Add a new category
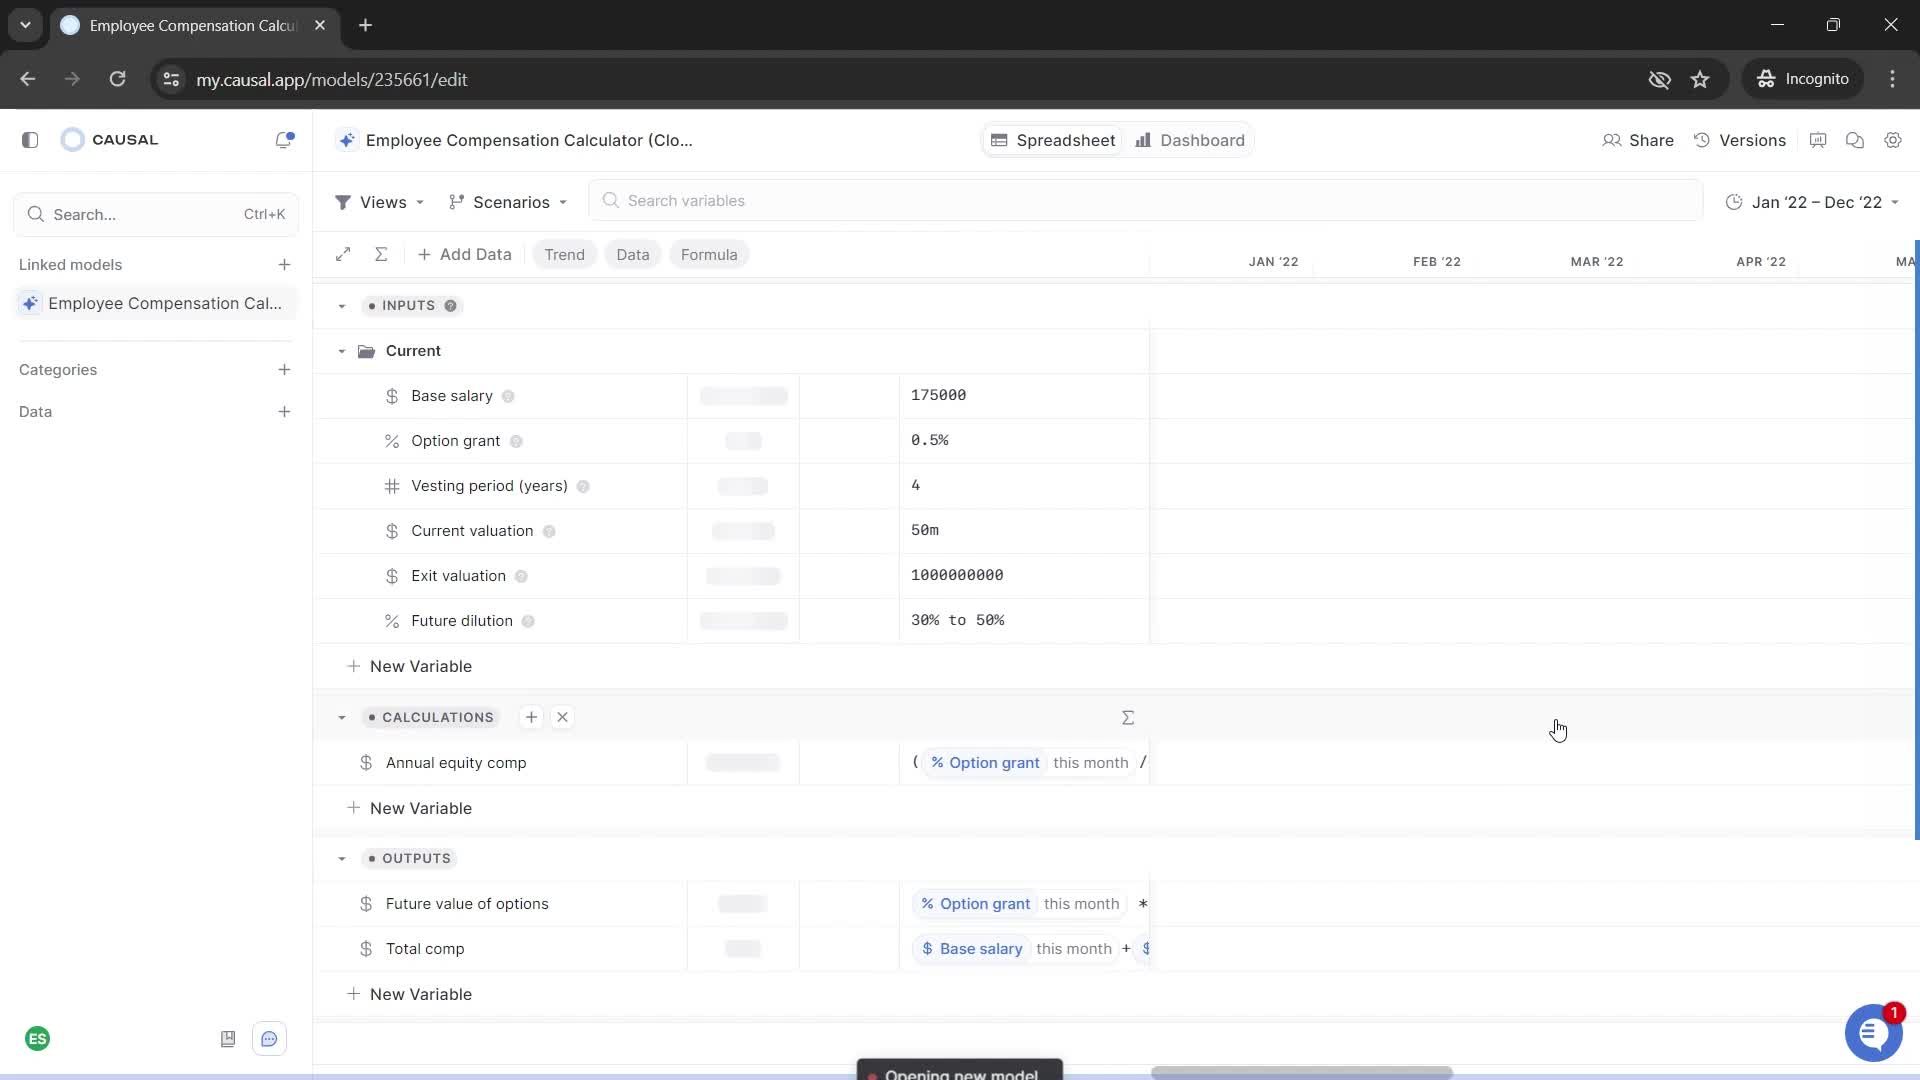This screenshot has width=1920, height=1080. [x=284, y=370]
